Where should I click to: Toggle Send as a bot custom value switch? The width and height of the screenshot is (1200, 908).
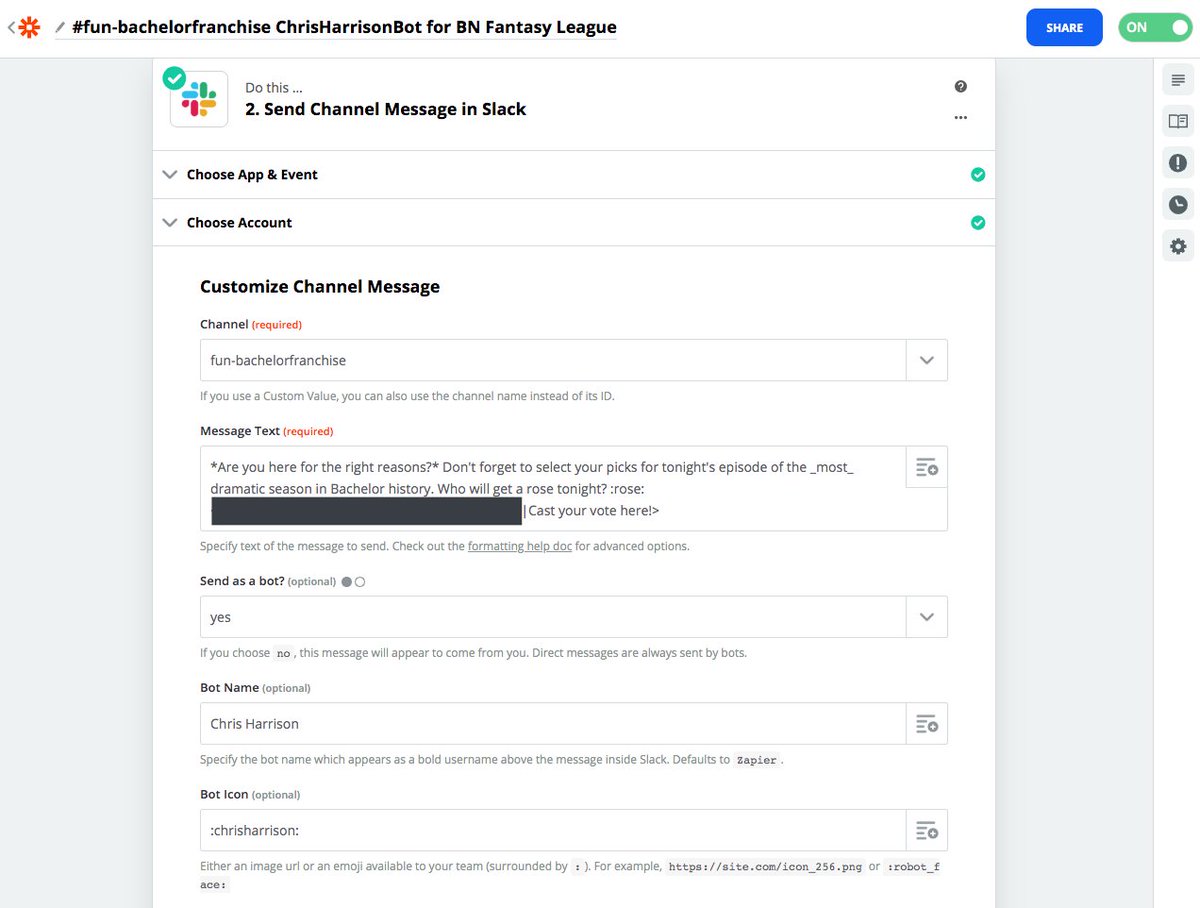pos(353,582)
